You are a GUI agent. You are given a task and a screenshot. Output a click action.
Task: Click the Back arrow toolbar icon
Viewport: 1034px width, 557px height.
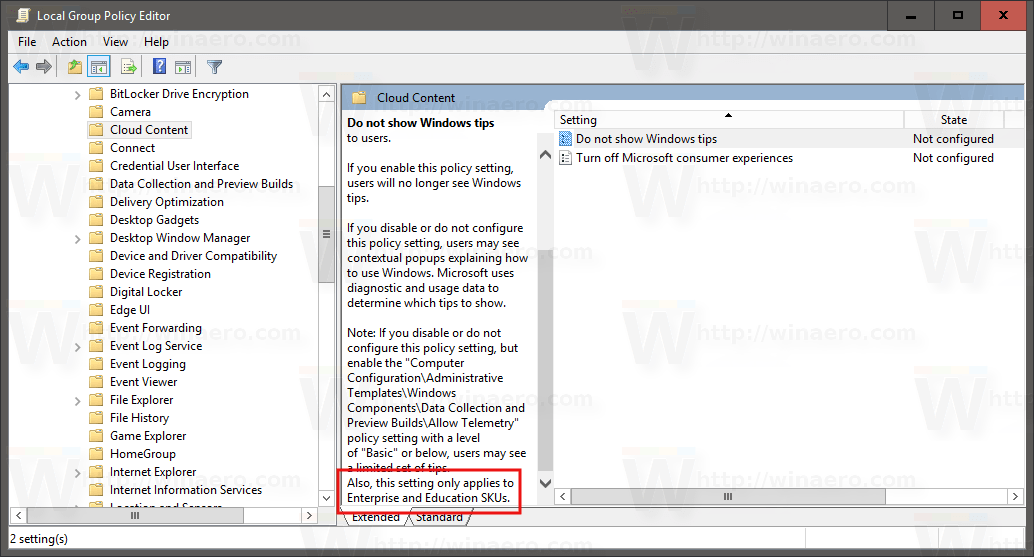(x=21, y=67)
